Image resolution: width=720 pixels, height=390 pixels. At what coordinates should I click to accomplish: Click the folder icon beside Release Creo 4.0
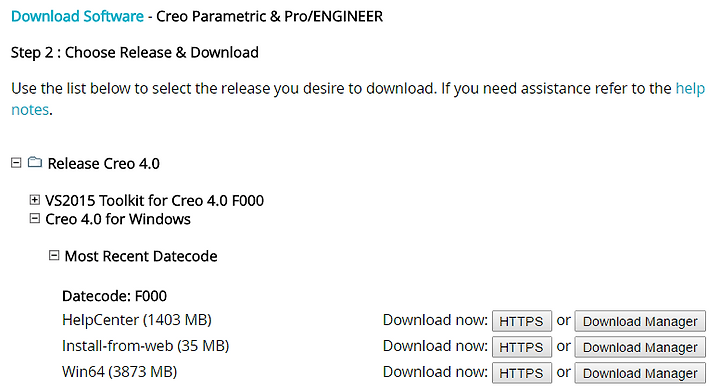[x=35, y=162]
